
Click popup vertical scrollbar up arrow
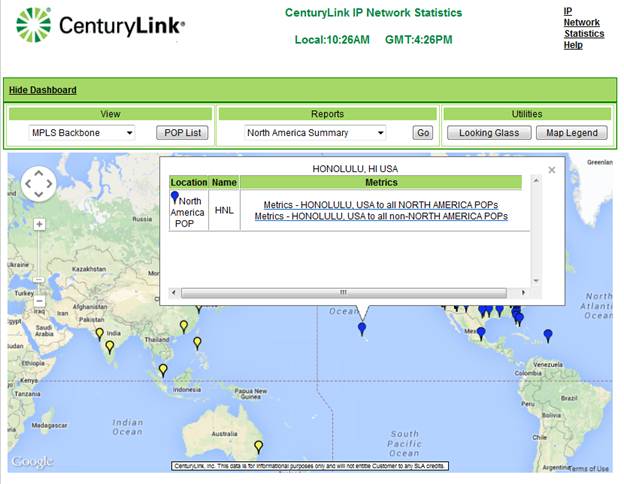(x=536, y=181)
